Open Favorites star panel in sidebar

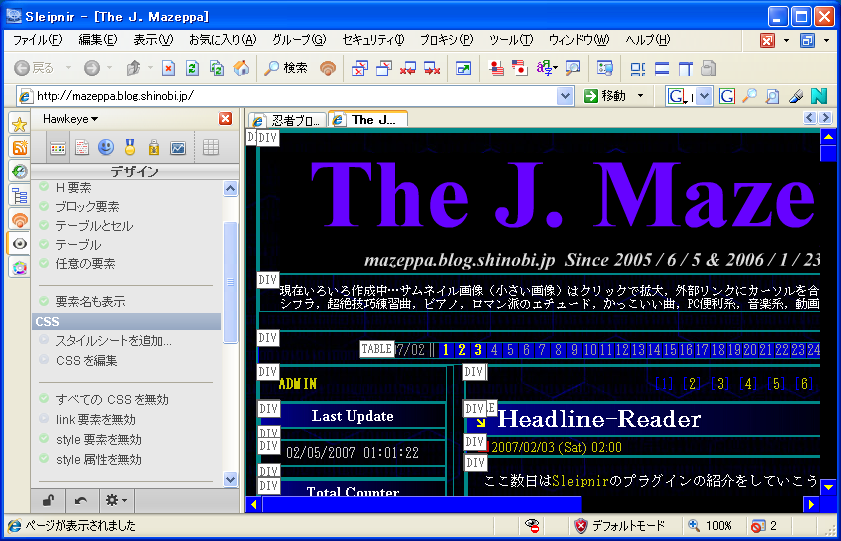pyautogui.click(x=19, y=124)
